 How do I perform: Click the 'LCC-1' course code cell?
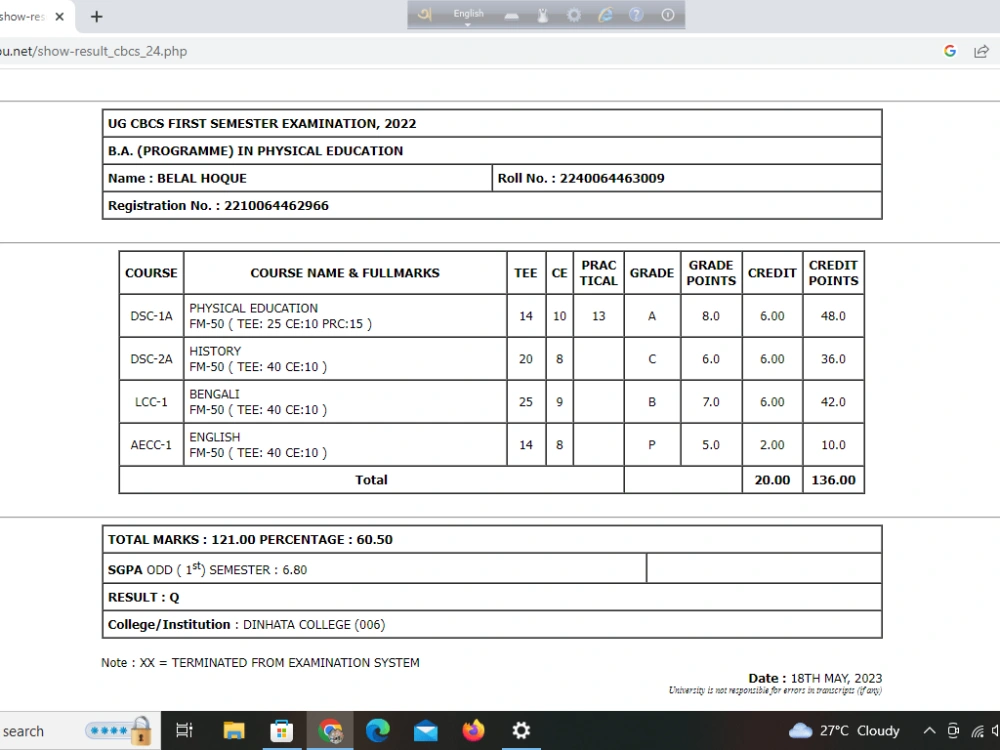(151, 402)
